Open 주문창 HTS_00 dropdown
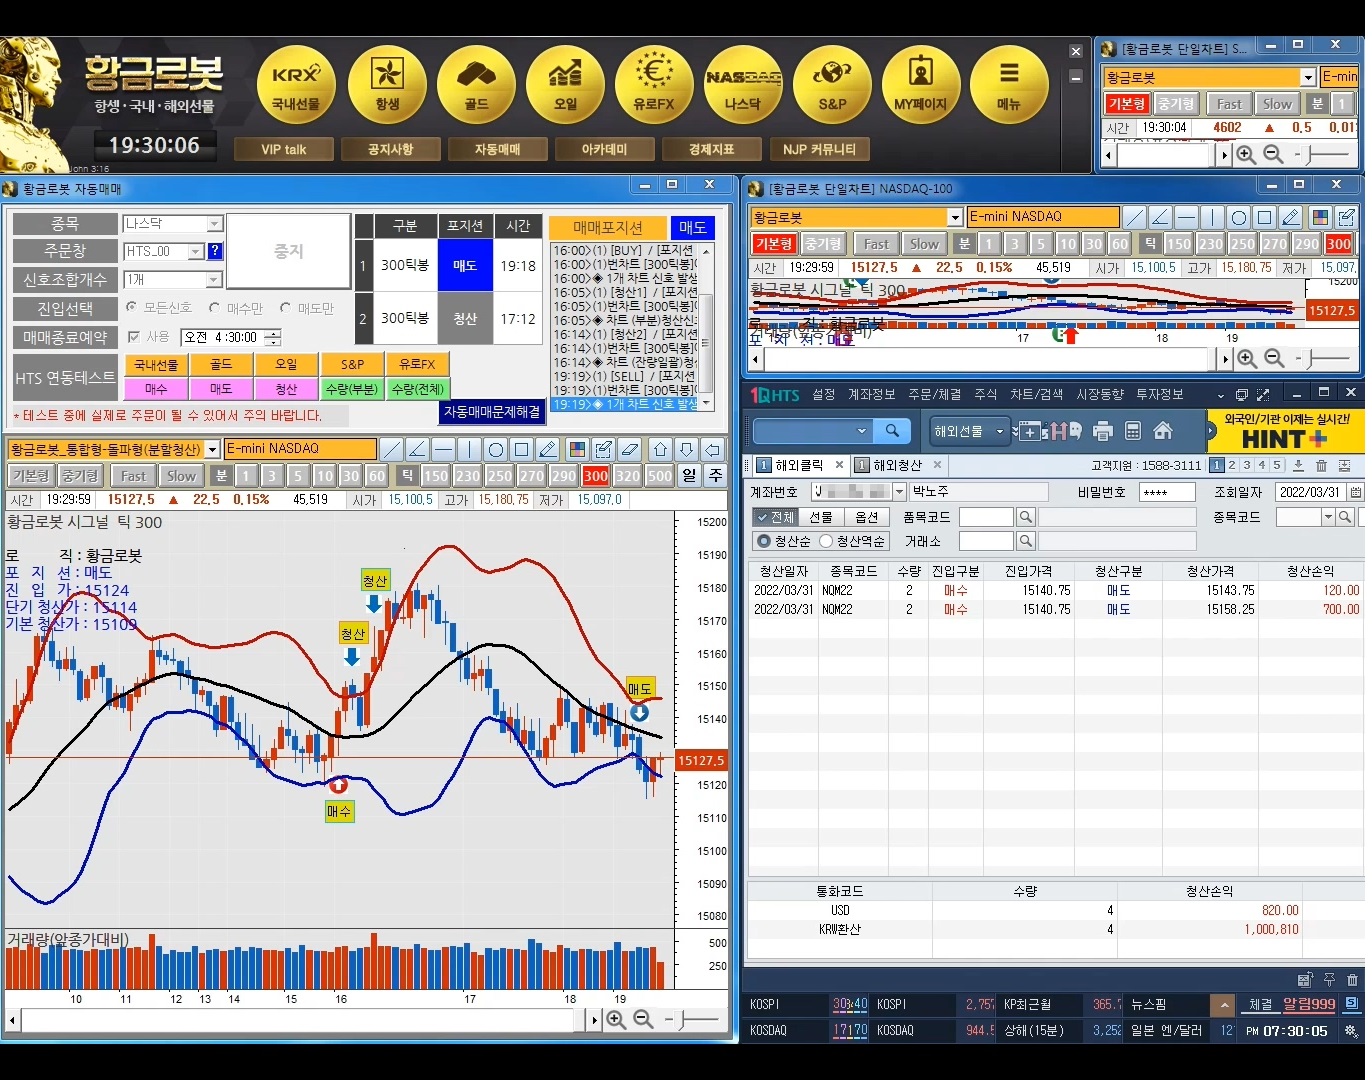This screenshot has height=1080, width=1372. point(196,252)
